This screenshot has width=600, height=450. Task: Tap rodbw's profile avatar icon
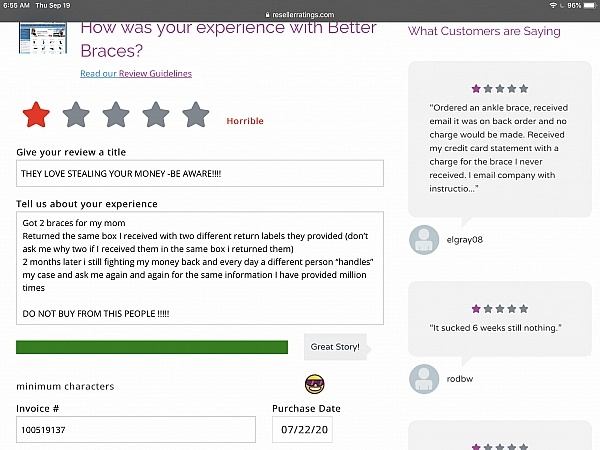[424, 379]
